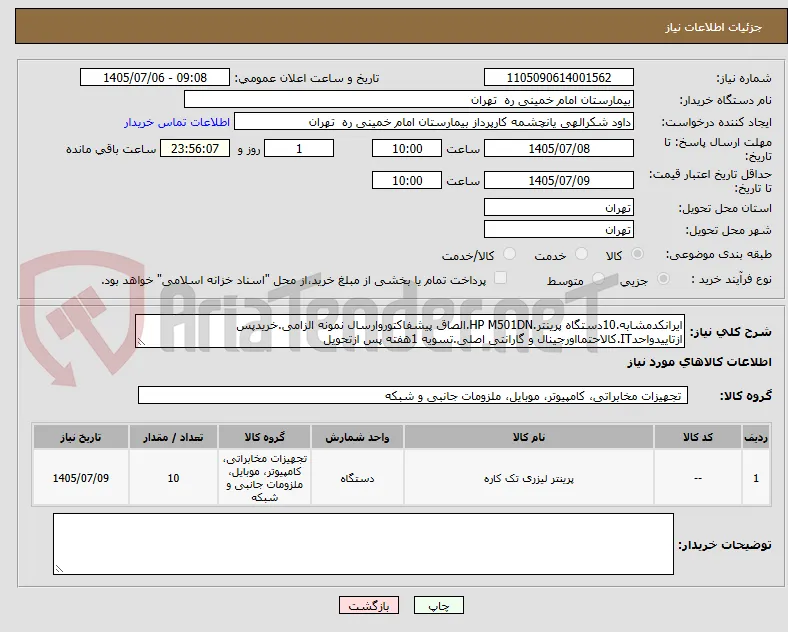This screenshot has height=632, width=788.
Task: Click the quantity cell 10
Action: (173, 478)
